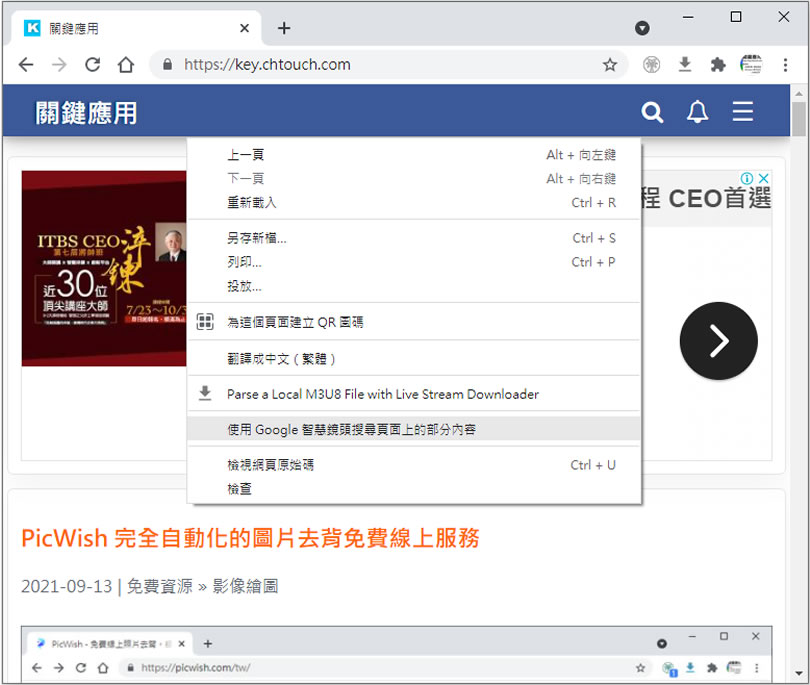
Task: Click the downloader extension arrow icon in toolbar
Action: (x=685, y=65)
